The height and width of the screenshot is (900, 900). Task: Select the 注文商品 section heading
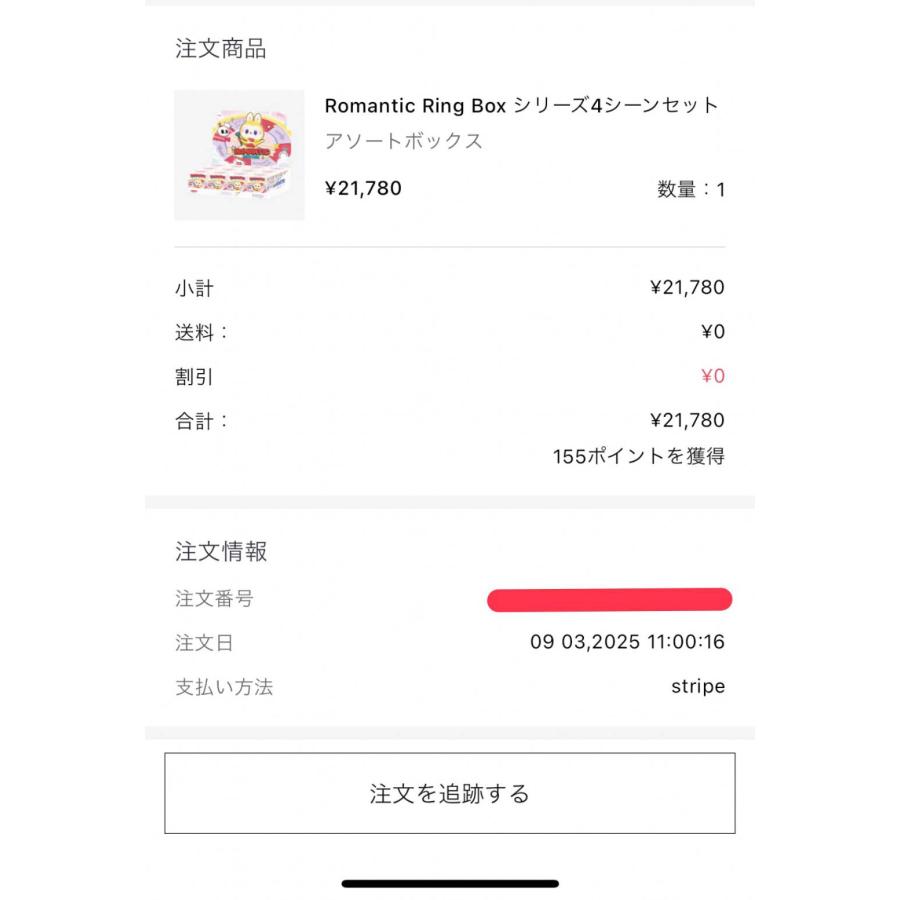point(222,48)
